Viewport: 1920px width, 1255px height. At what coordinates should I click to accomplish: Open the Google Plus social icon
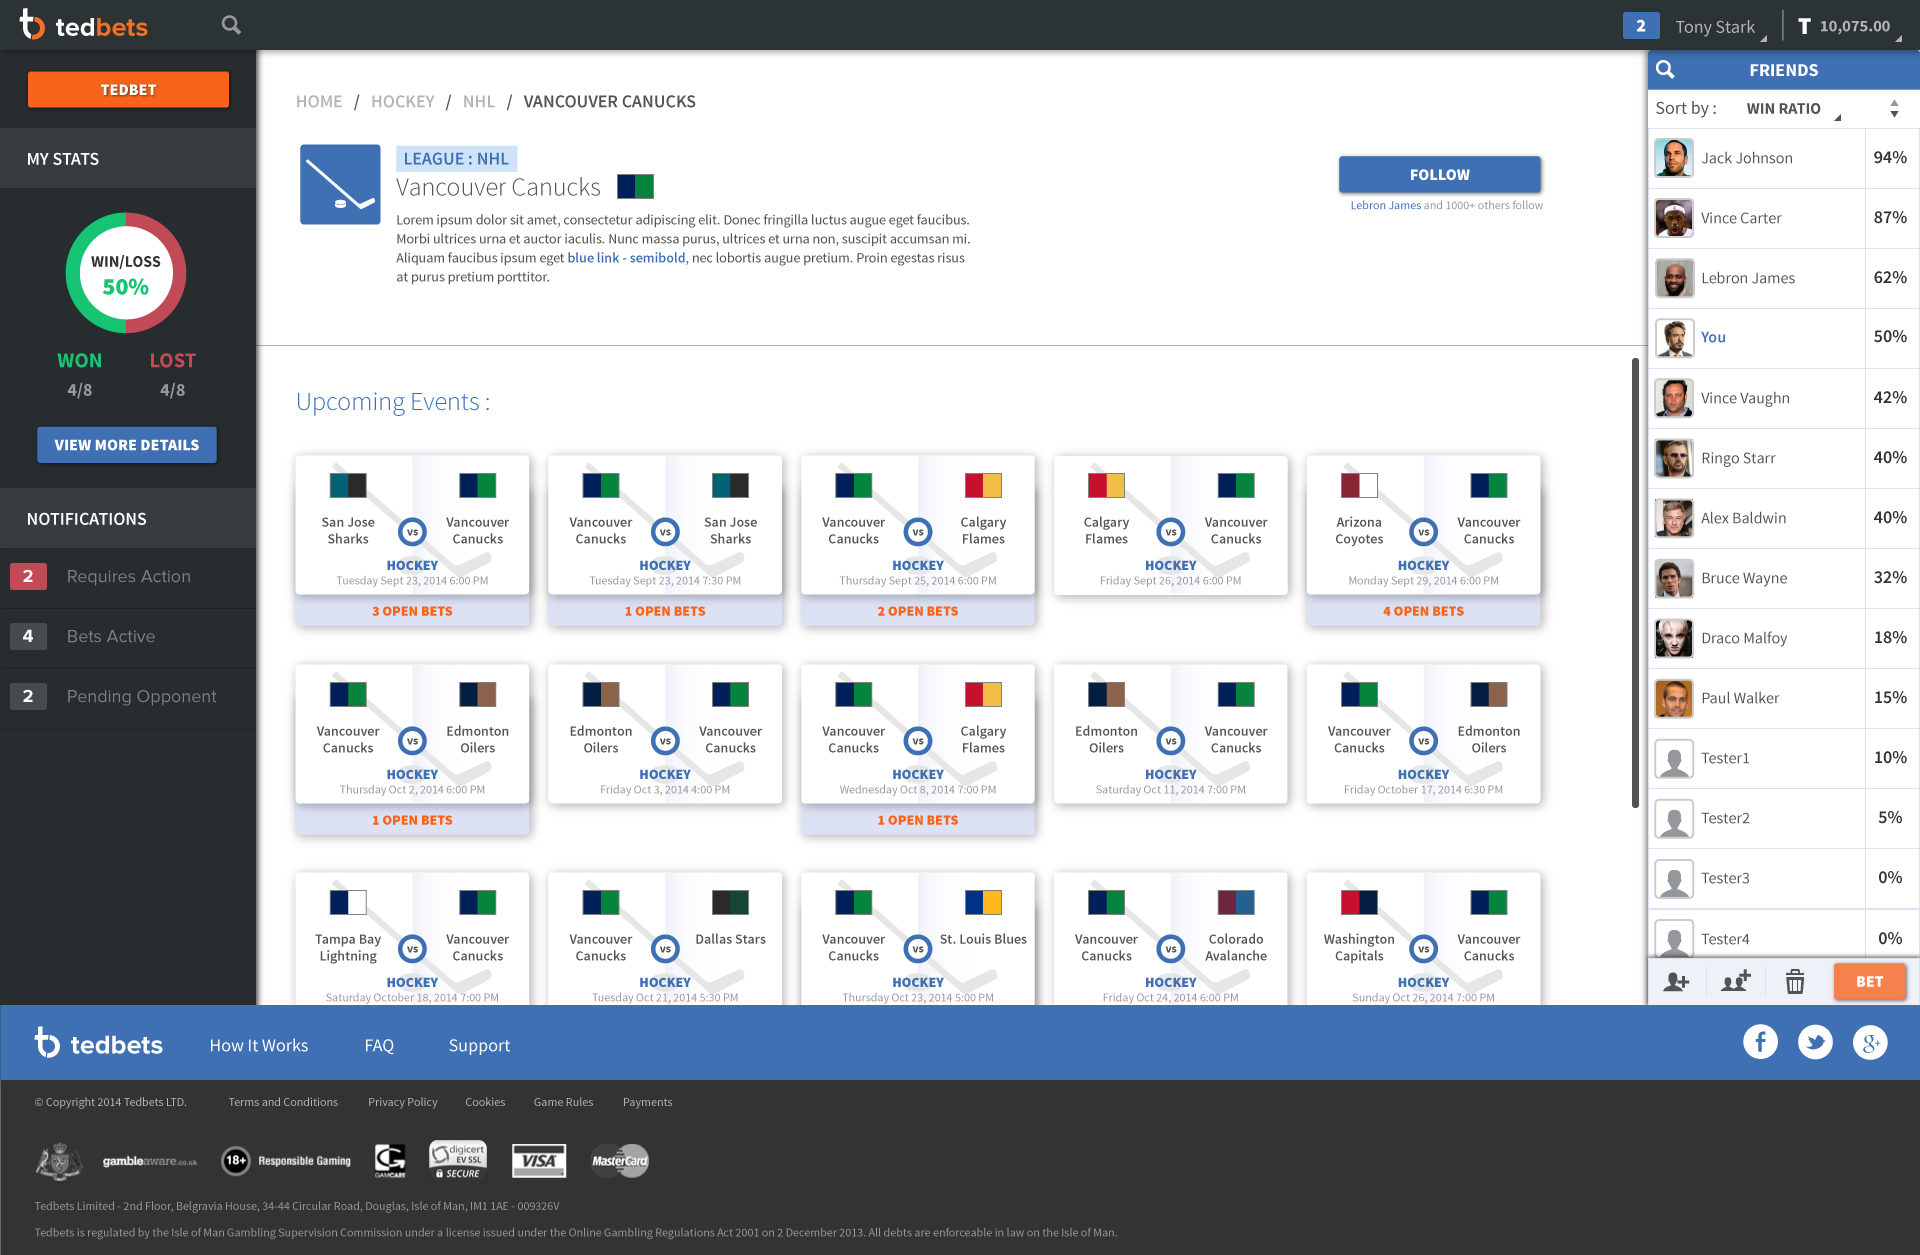(1869, 1042)
